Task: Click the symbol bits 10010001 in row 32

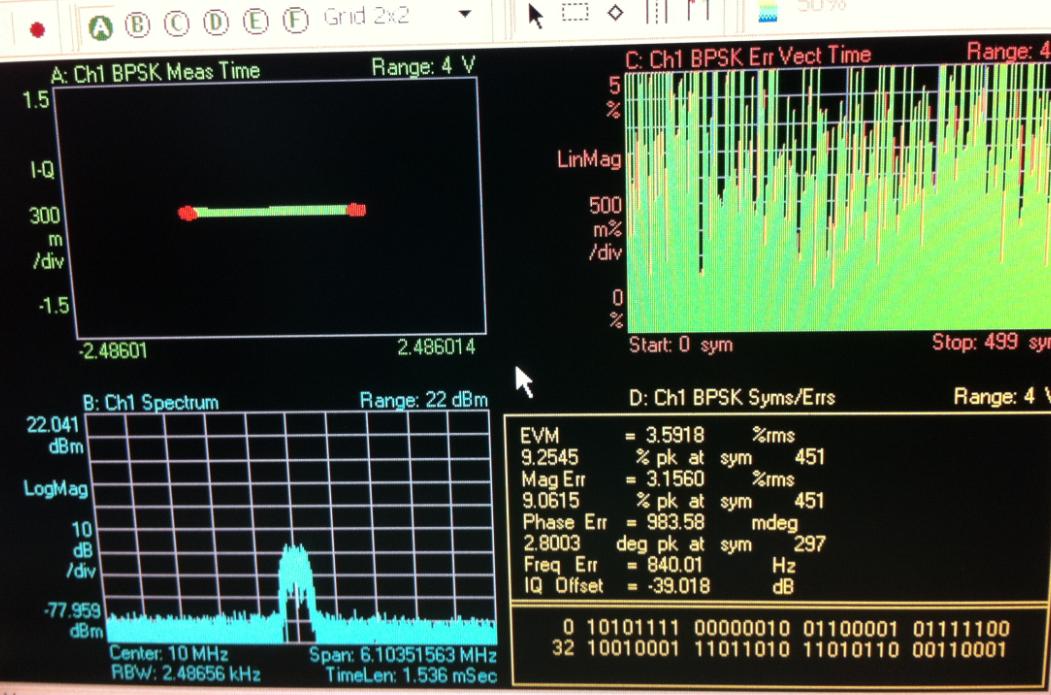Action: click(633, 649)
